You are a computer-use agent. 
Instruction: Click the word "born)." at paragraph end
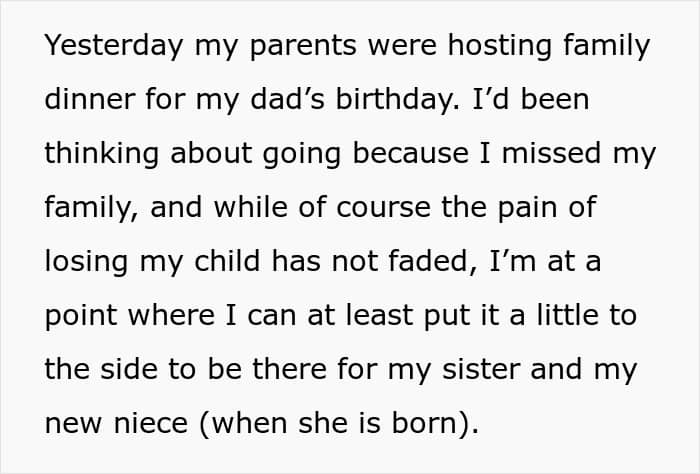click(x=435, y=424)
